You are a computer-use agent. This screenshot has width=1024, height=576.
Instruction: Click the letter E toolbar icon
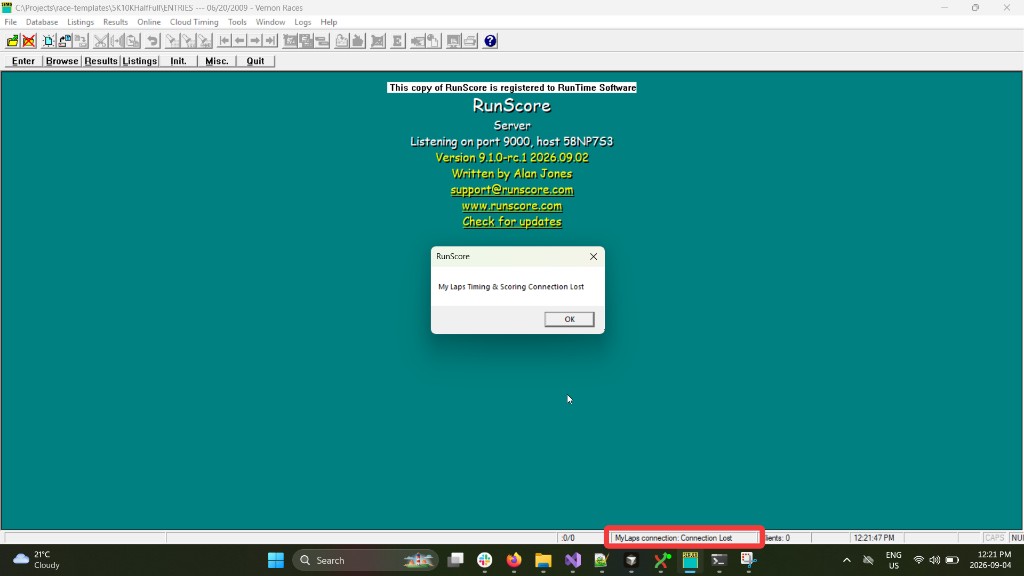397,41
